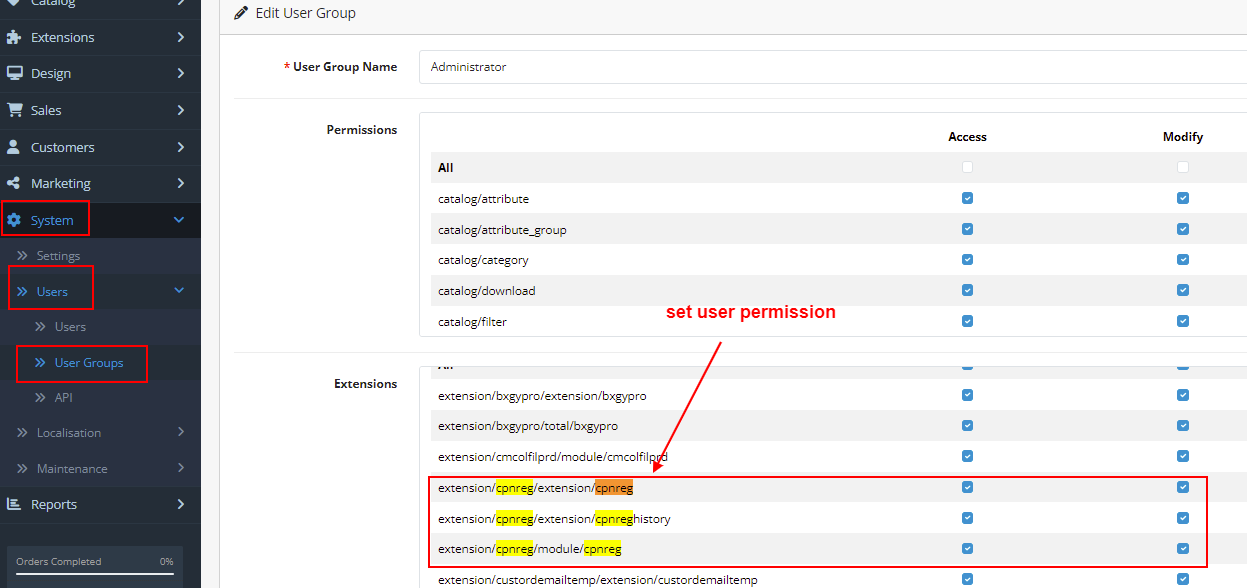Click the double-arrow icon beside Localisation
The height and width of the screenshot is (588, 1247).
(23, 433)
